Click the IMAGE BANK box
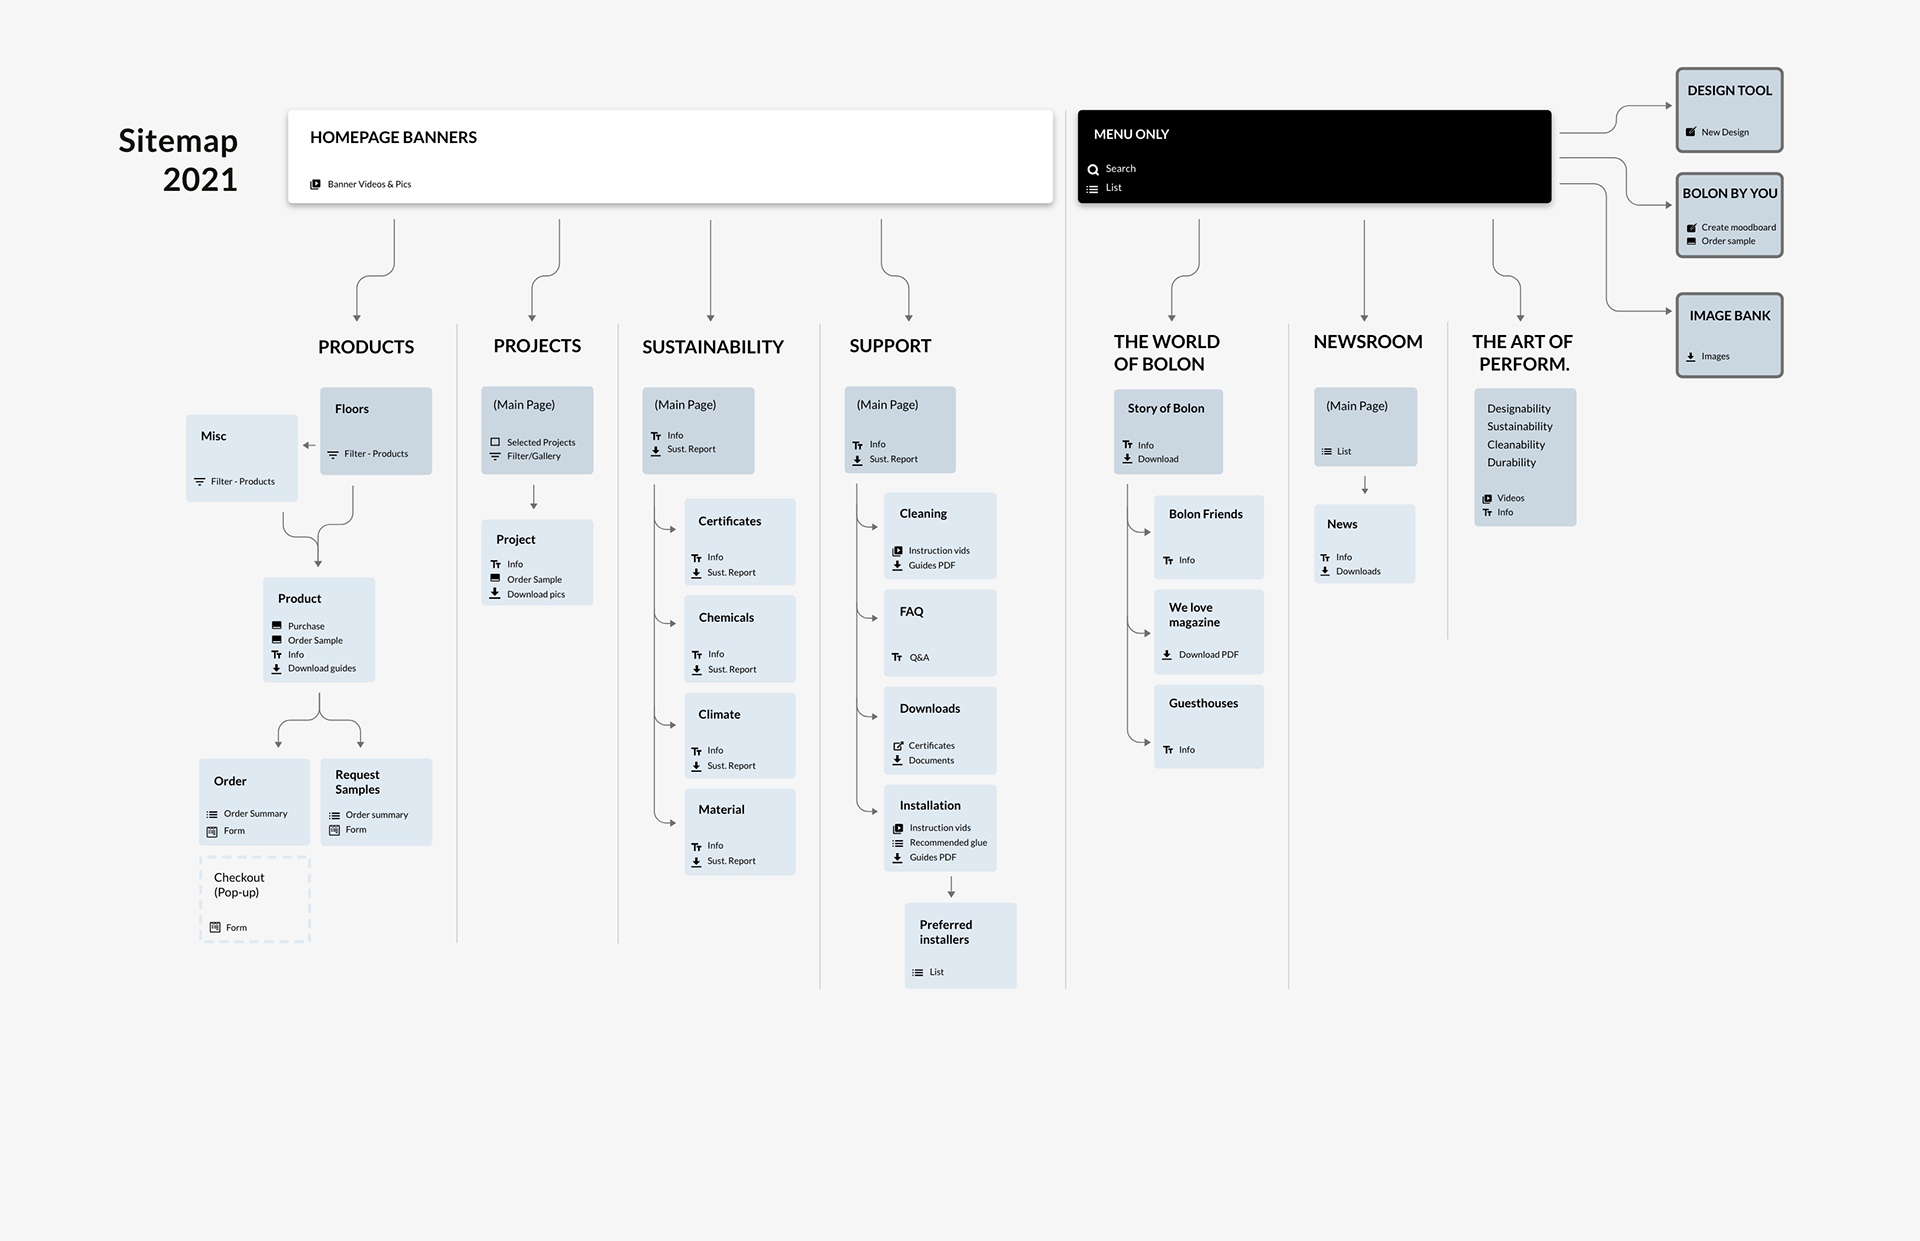The height and width of the screenshot is (1241, 1920). pos(1729,334)
